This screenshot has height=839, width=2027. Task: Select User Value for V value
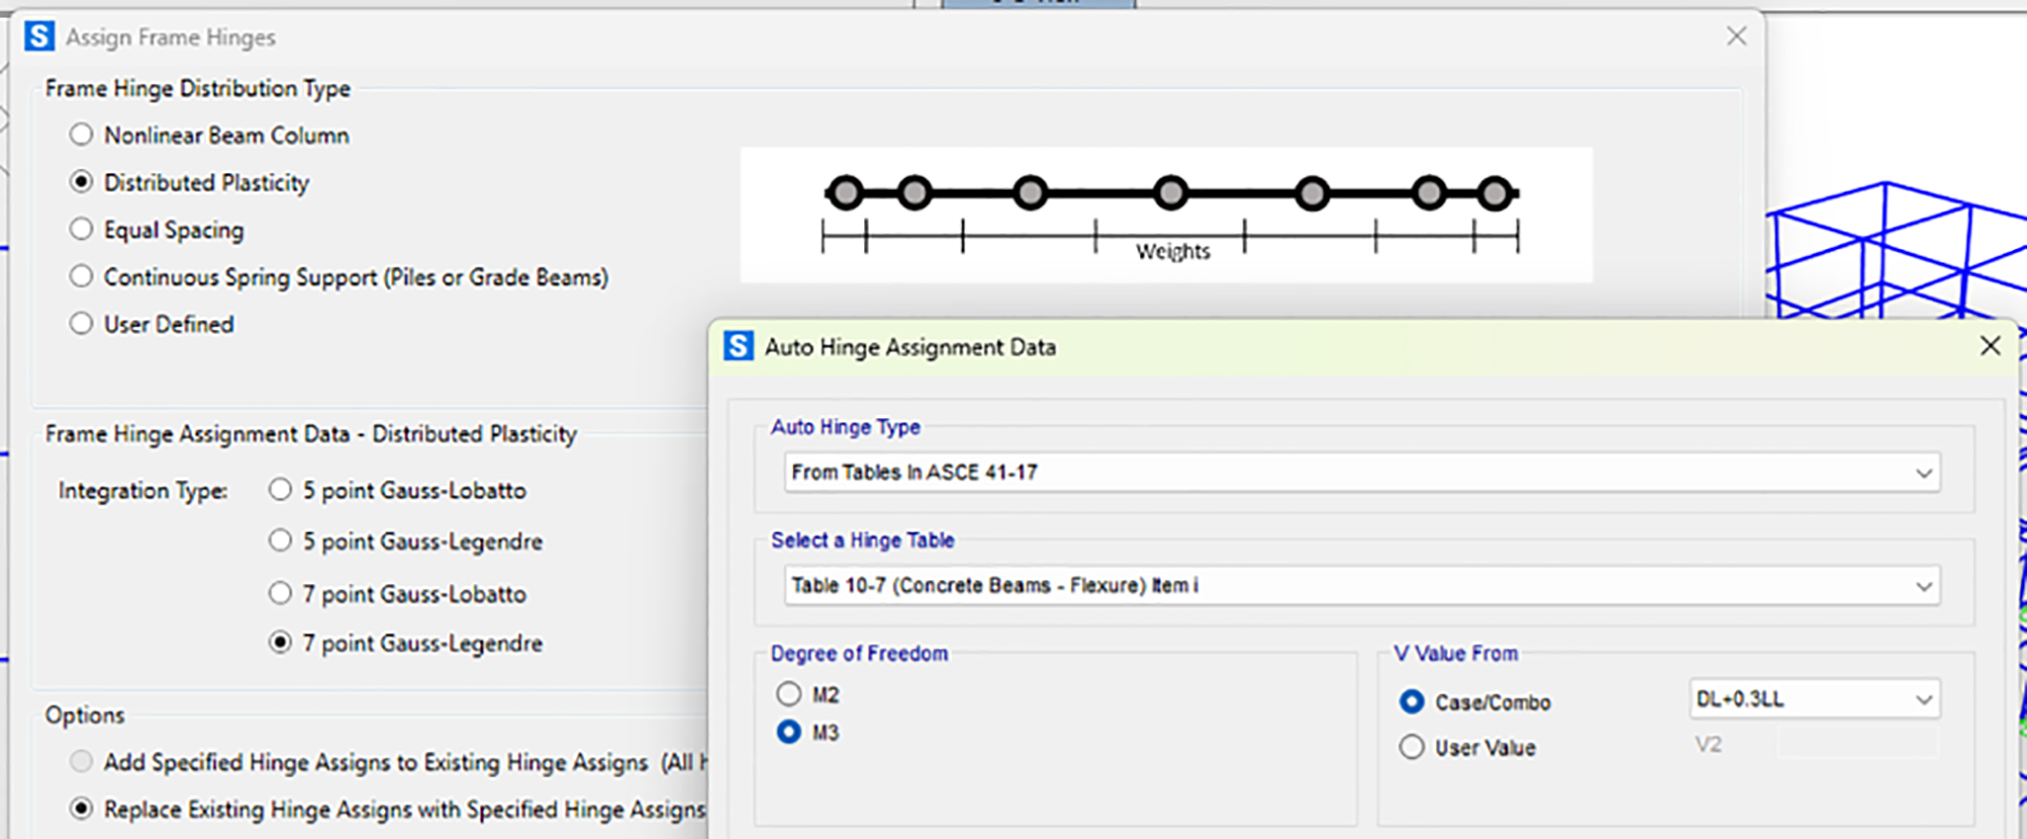point(1411,747)
